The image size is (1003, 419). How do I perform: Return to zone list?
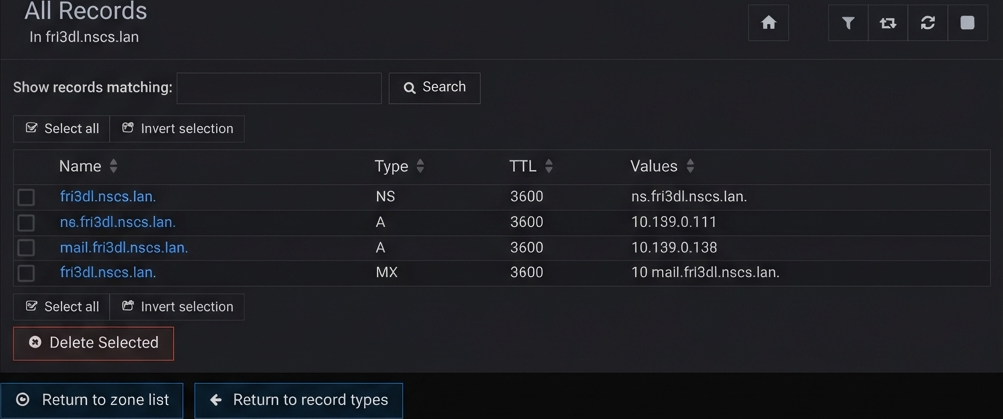tap(92, 400)
